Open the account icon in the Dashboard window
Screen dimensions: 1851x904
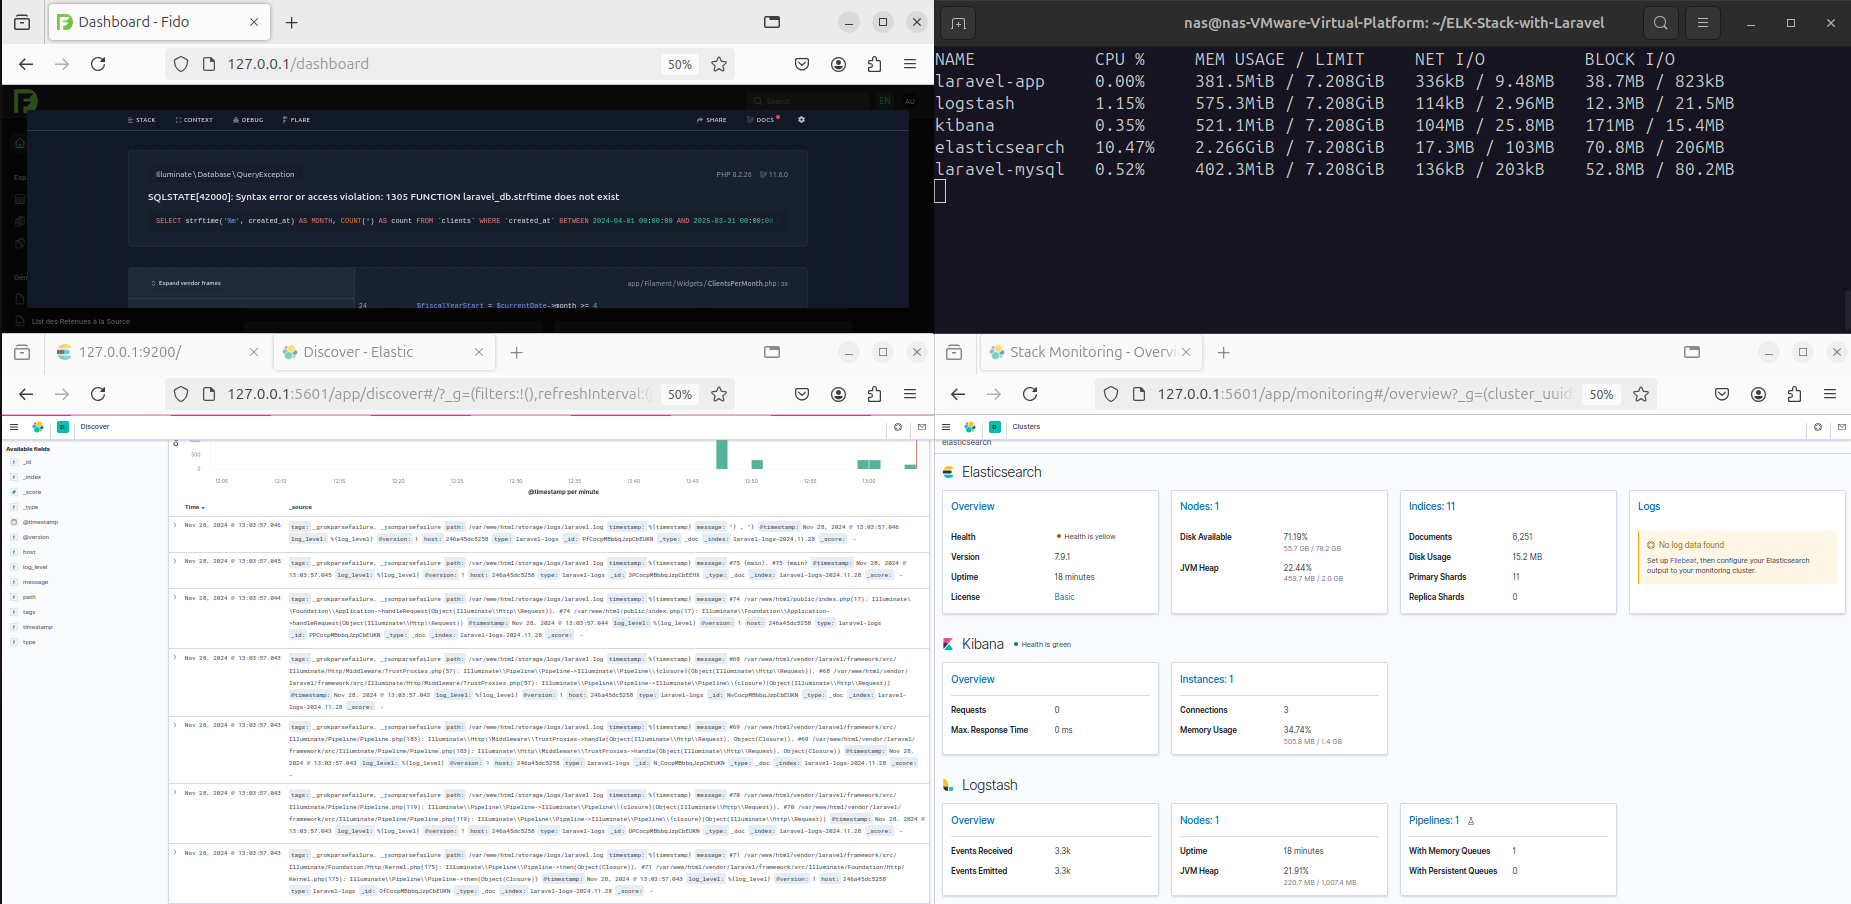[838, 64]
